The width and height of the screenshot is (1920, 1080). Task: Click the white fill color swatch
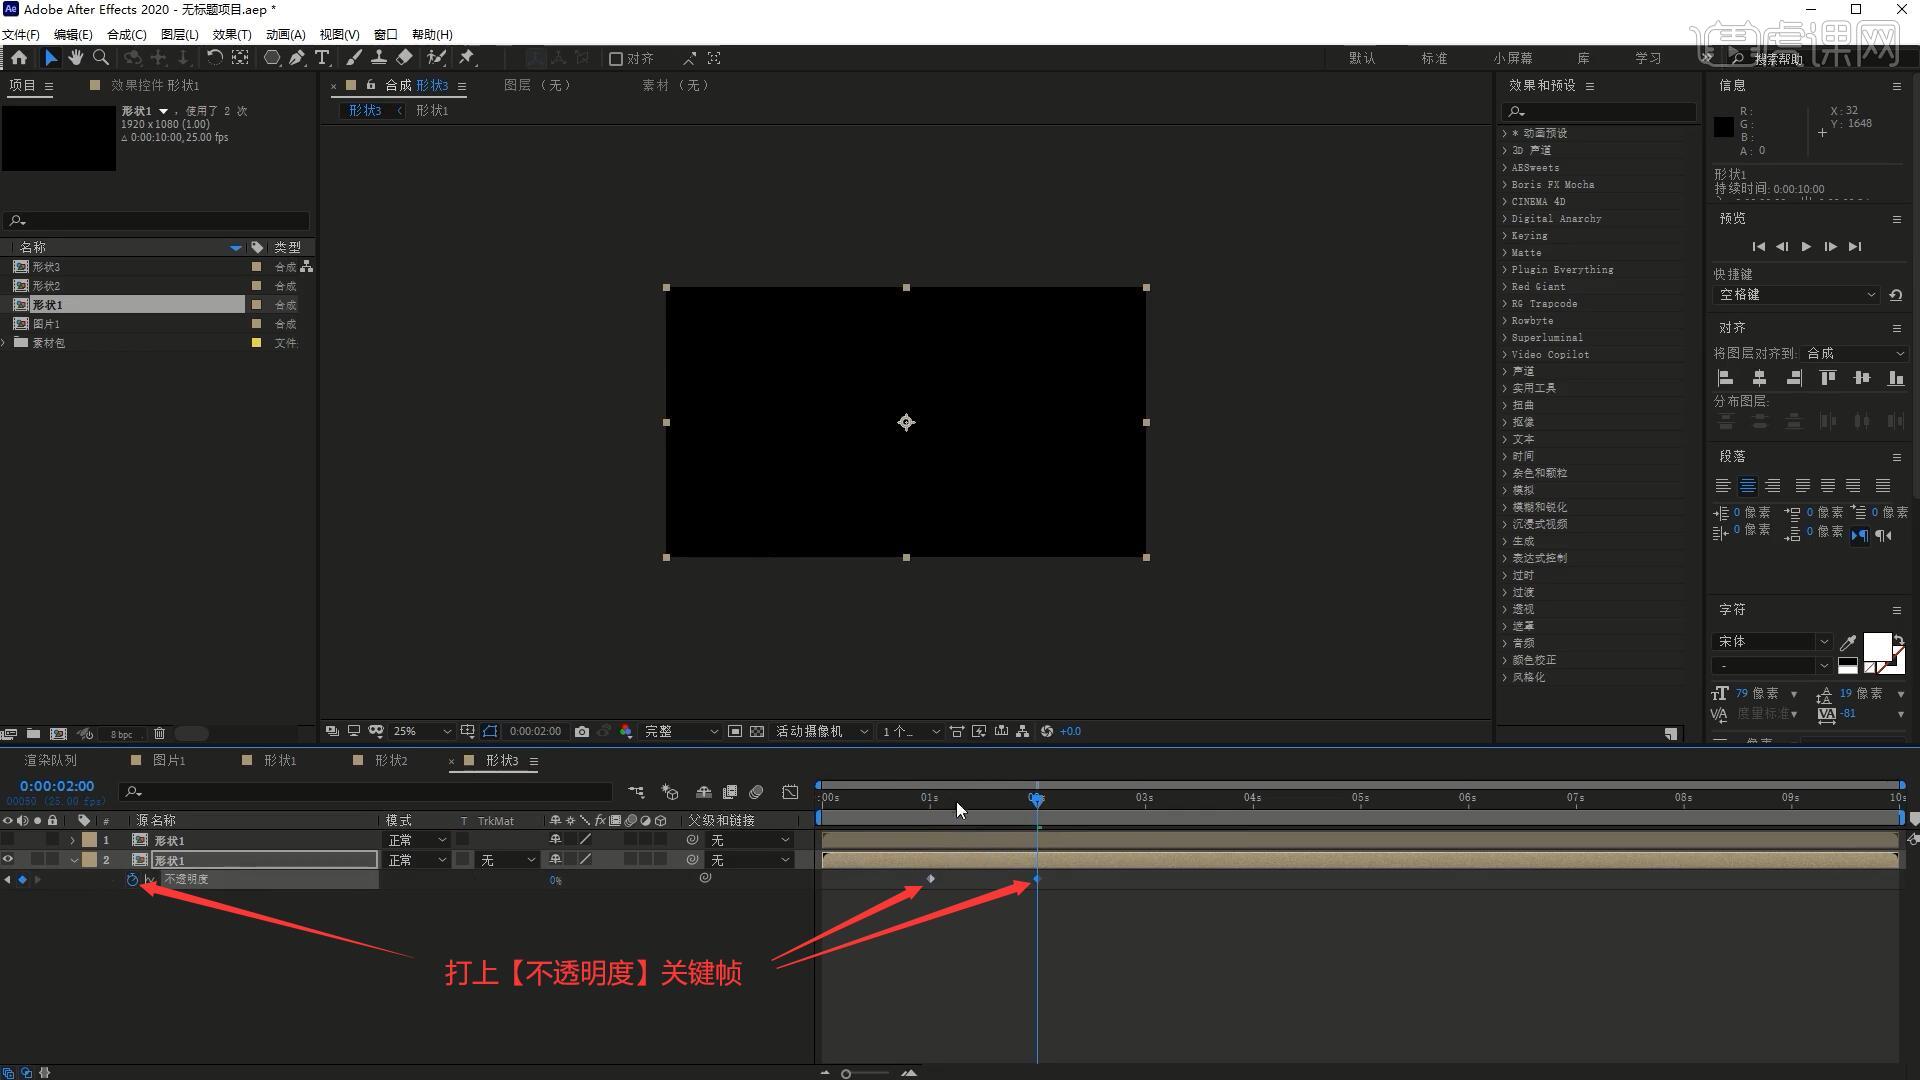[1876, 646]
